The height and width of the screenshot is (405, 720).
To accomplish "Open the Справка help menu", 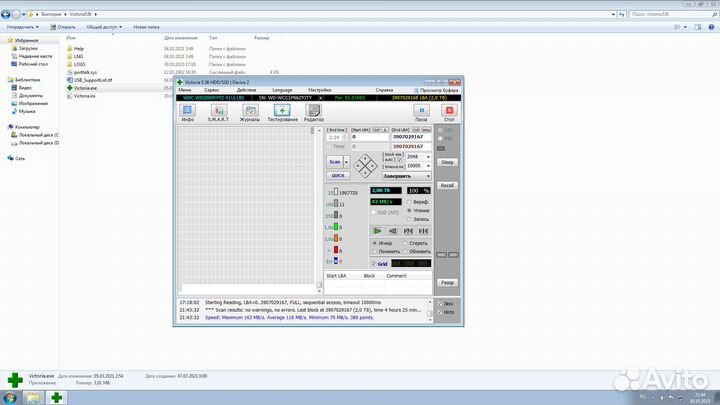I will click(384, 90).
